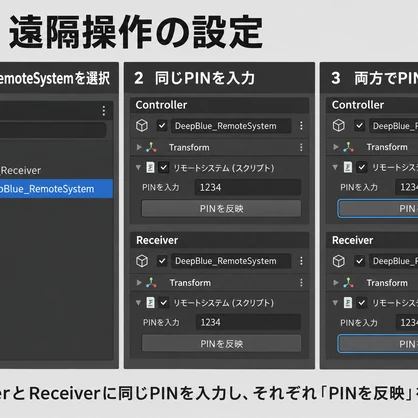Click the cube icon in step 3 Receiver

[x=339, y=261]
